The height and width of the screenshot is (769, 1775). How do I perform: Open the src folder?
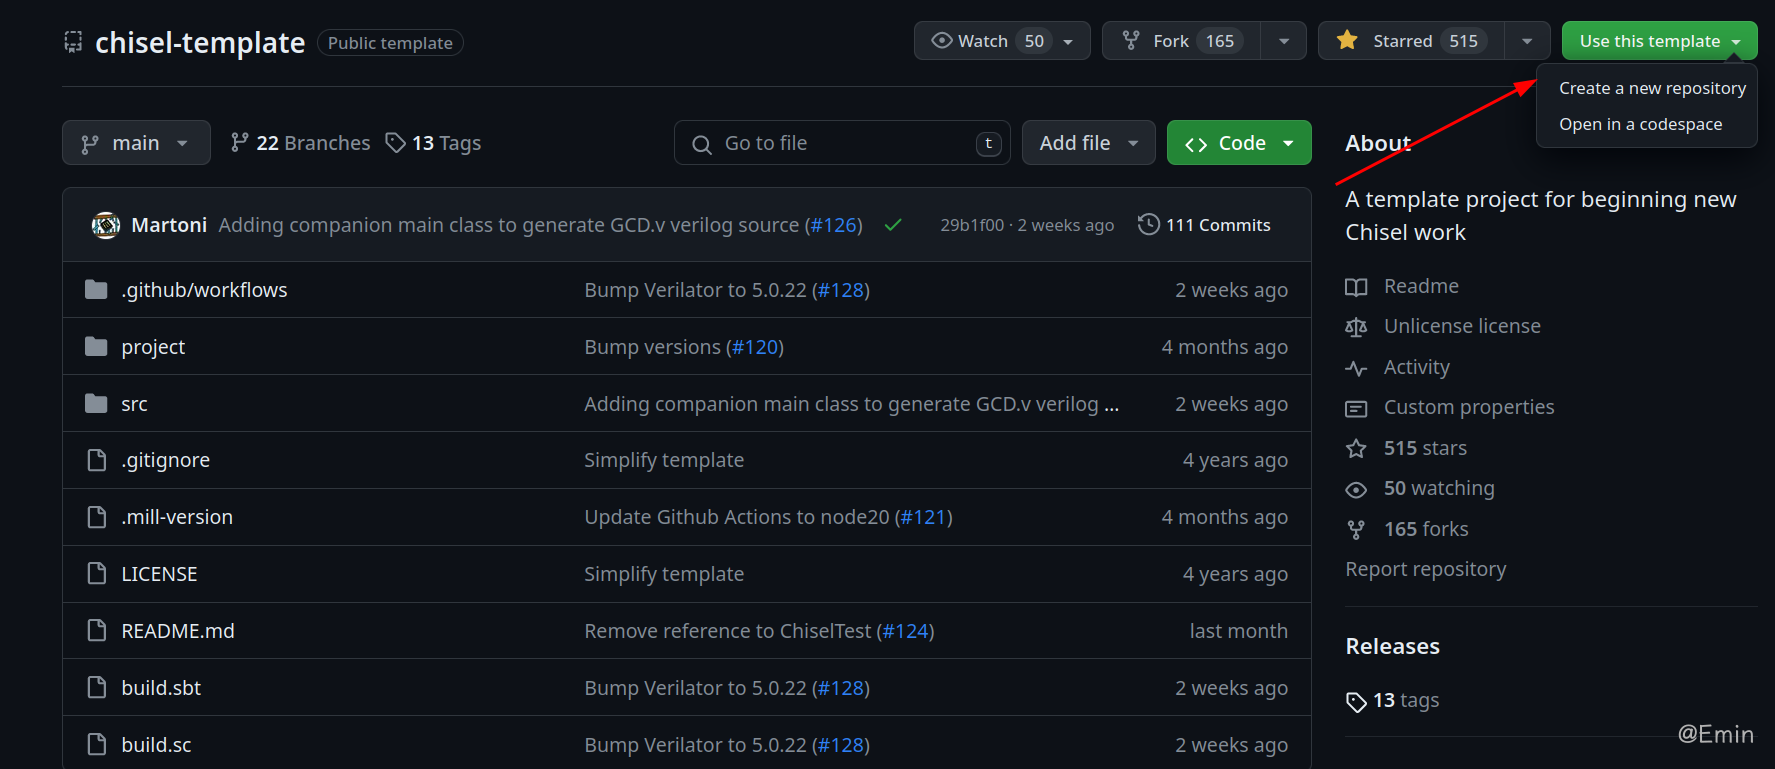pyautogui.click(x=134, y=404)
